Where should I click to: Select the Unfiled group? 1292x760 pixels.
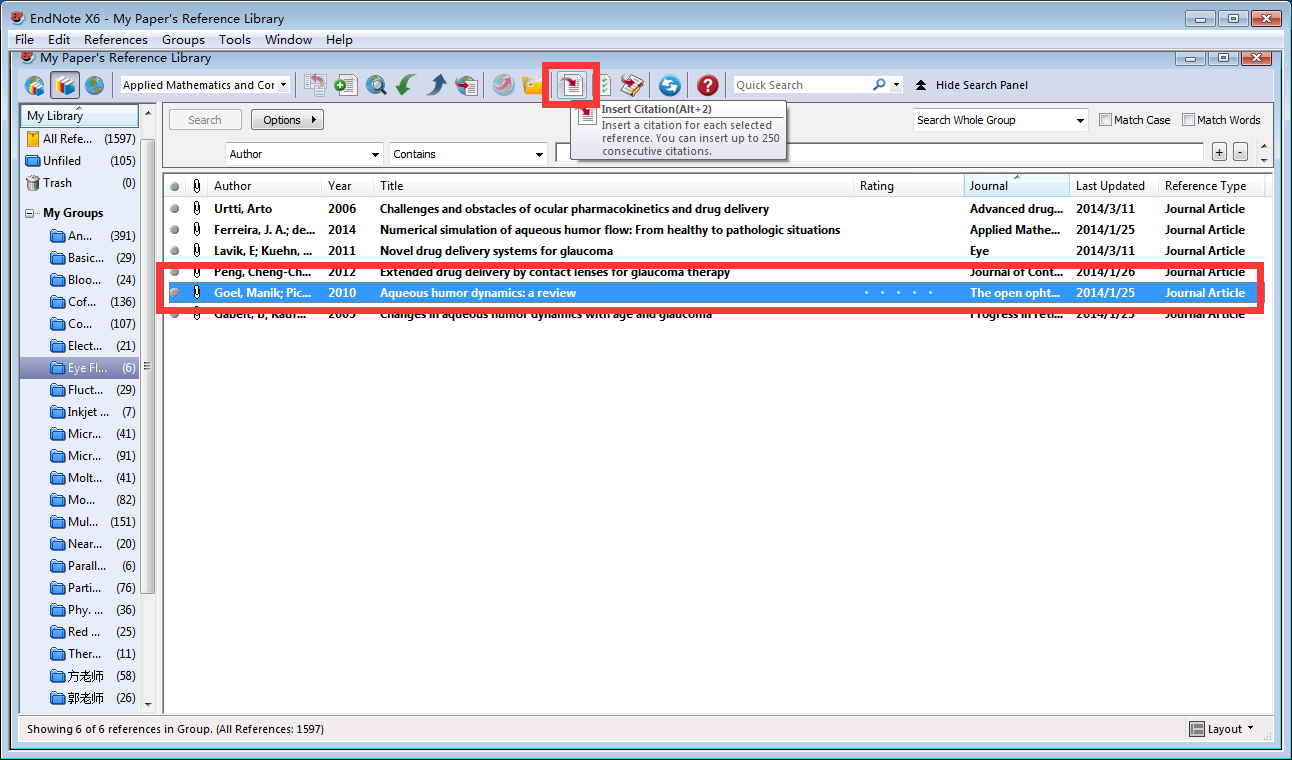[80, 161]
